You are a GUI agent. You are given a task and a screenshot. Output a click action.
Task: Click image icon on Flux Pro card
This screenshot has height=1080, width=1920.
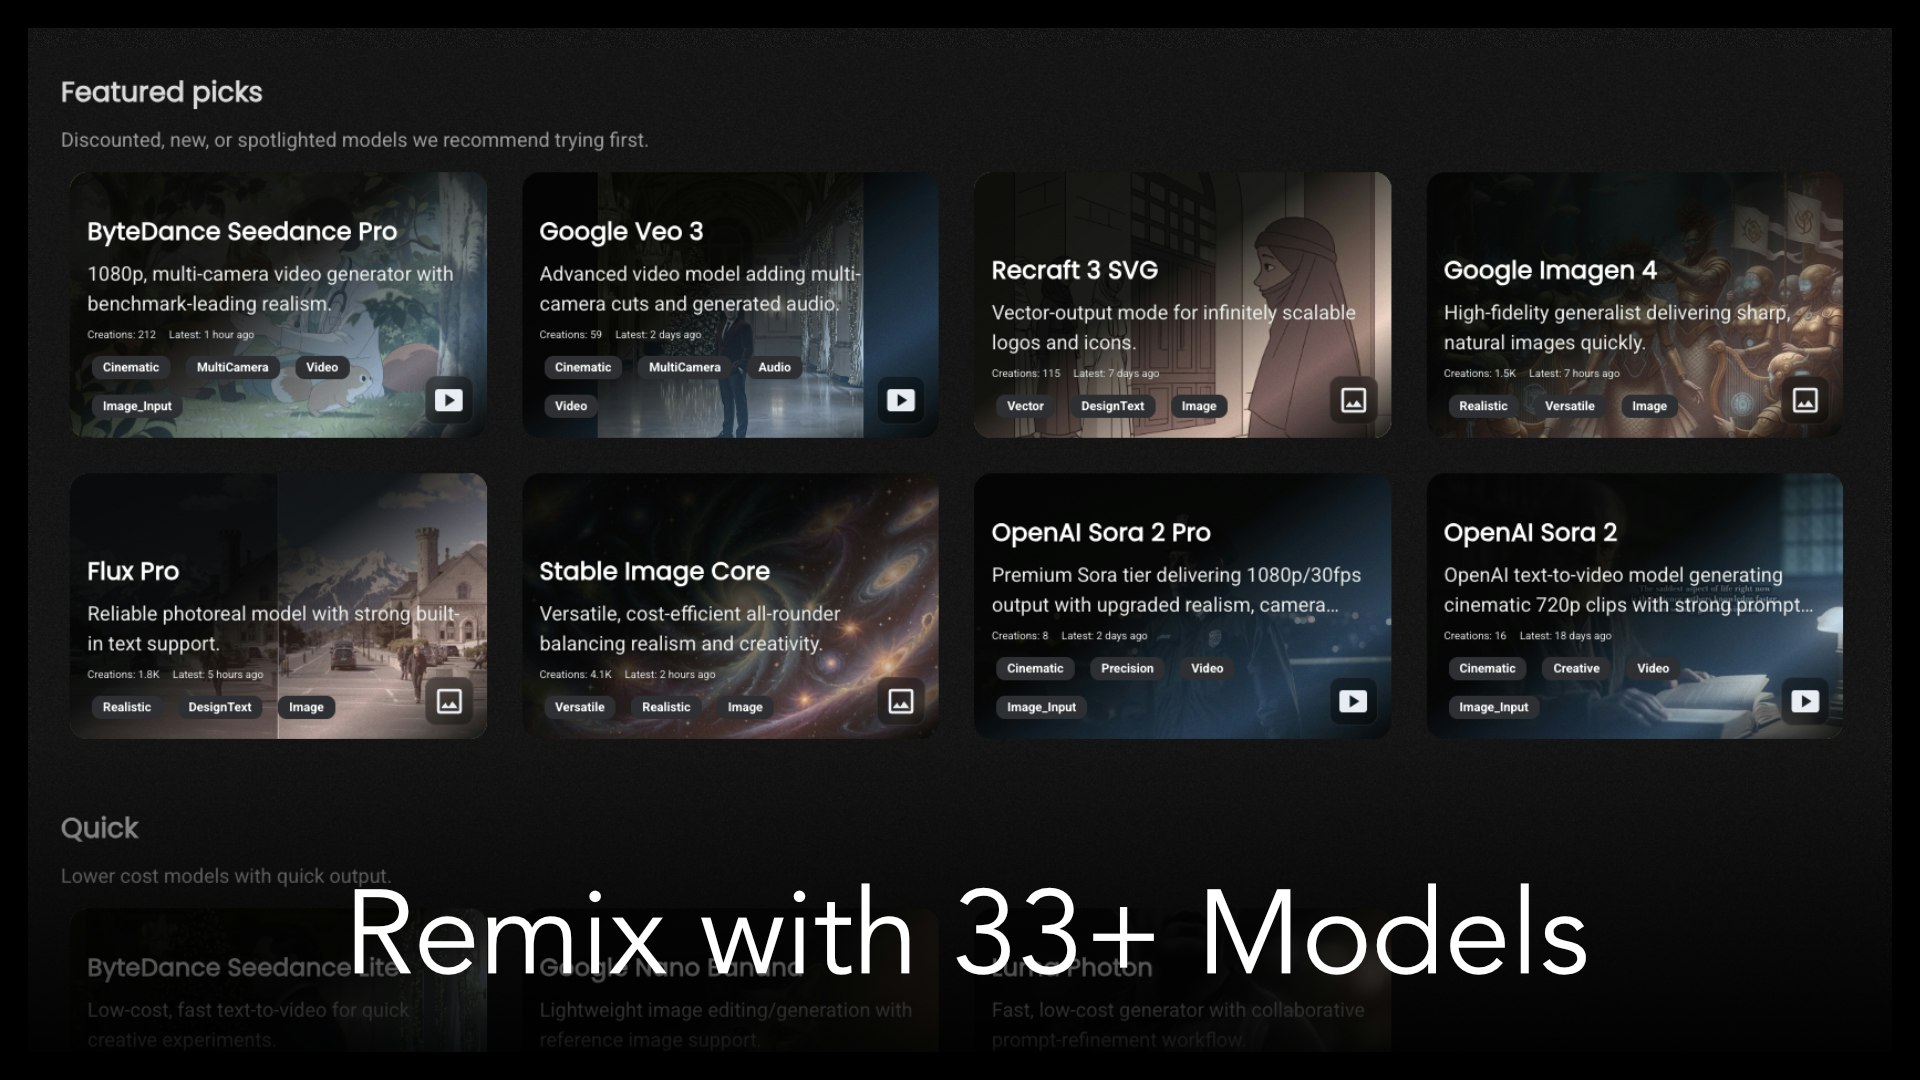[x=448, y=701]
